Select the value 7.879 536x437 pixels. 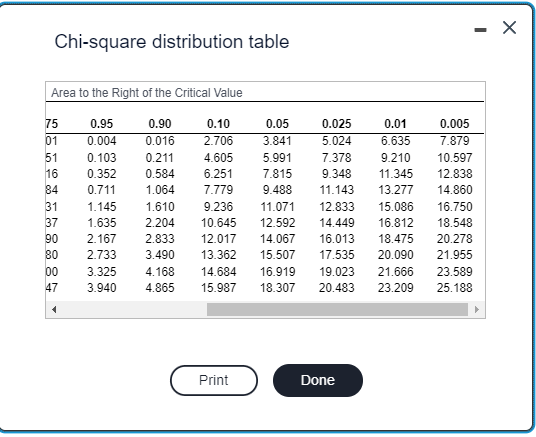(455, 141)
